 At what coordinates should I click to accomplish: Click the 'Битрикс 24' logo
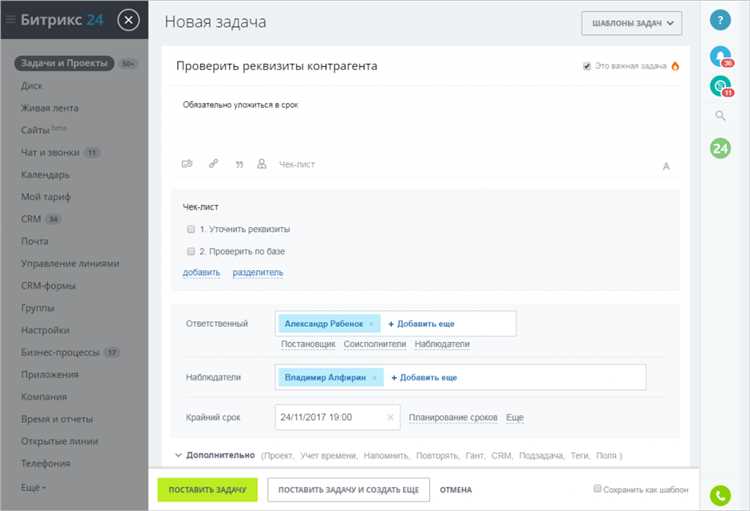[x=62, y=20]
